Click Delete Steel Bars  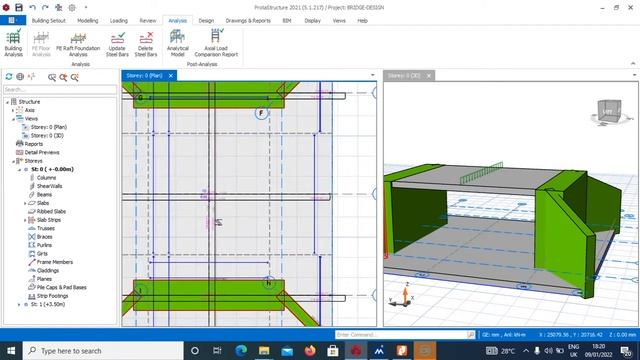(x=146, y=43)
